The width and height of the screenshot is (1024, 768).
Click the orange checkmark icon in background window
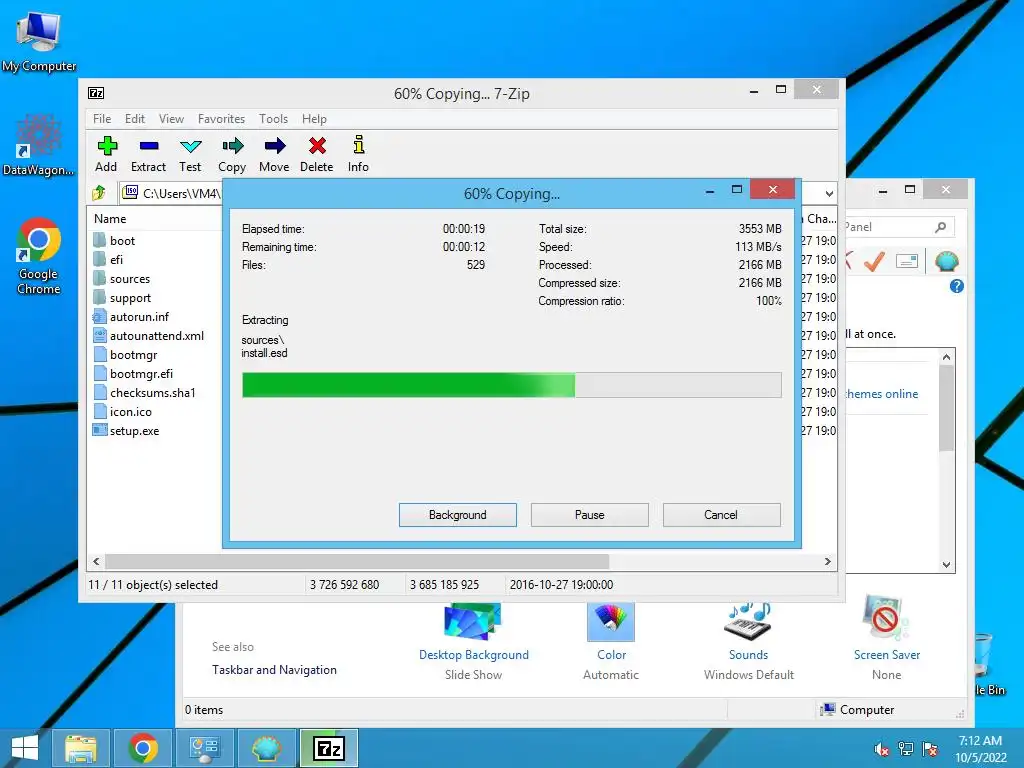(x=874, y=261)
